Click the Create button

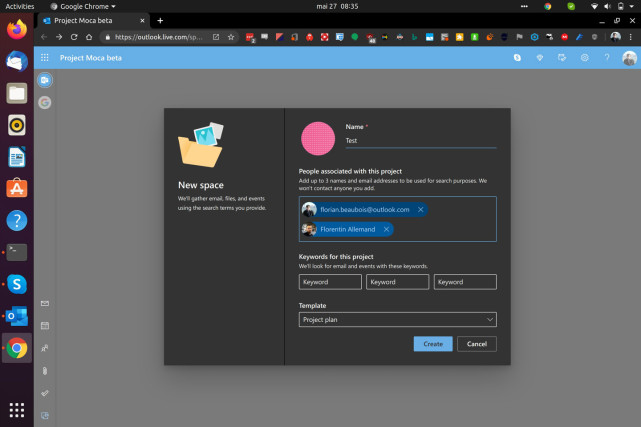click(x=433, y=344)
